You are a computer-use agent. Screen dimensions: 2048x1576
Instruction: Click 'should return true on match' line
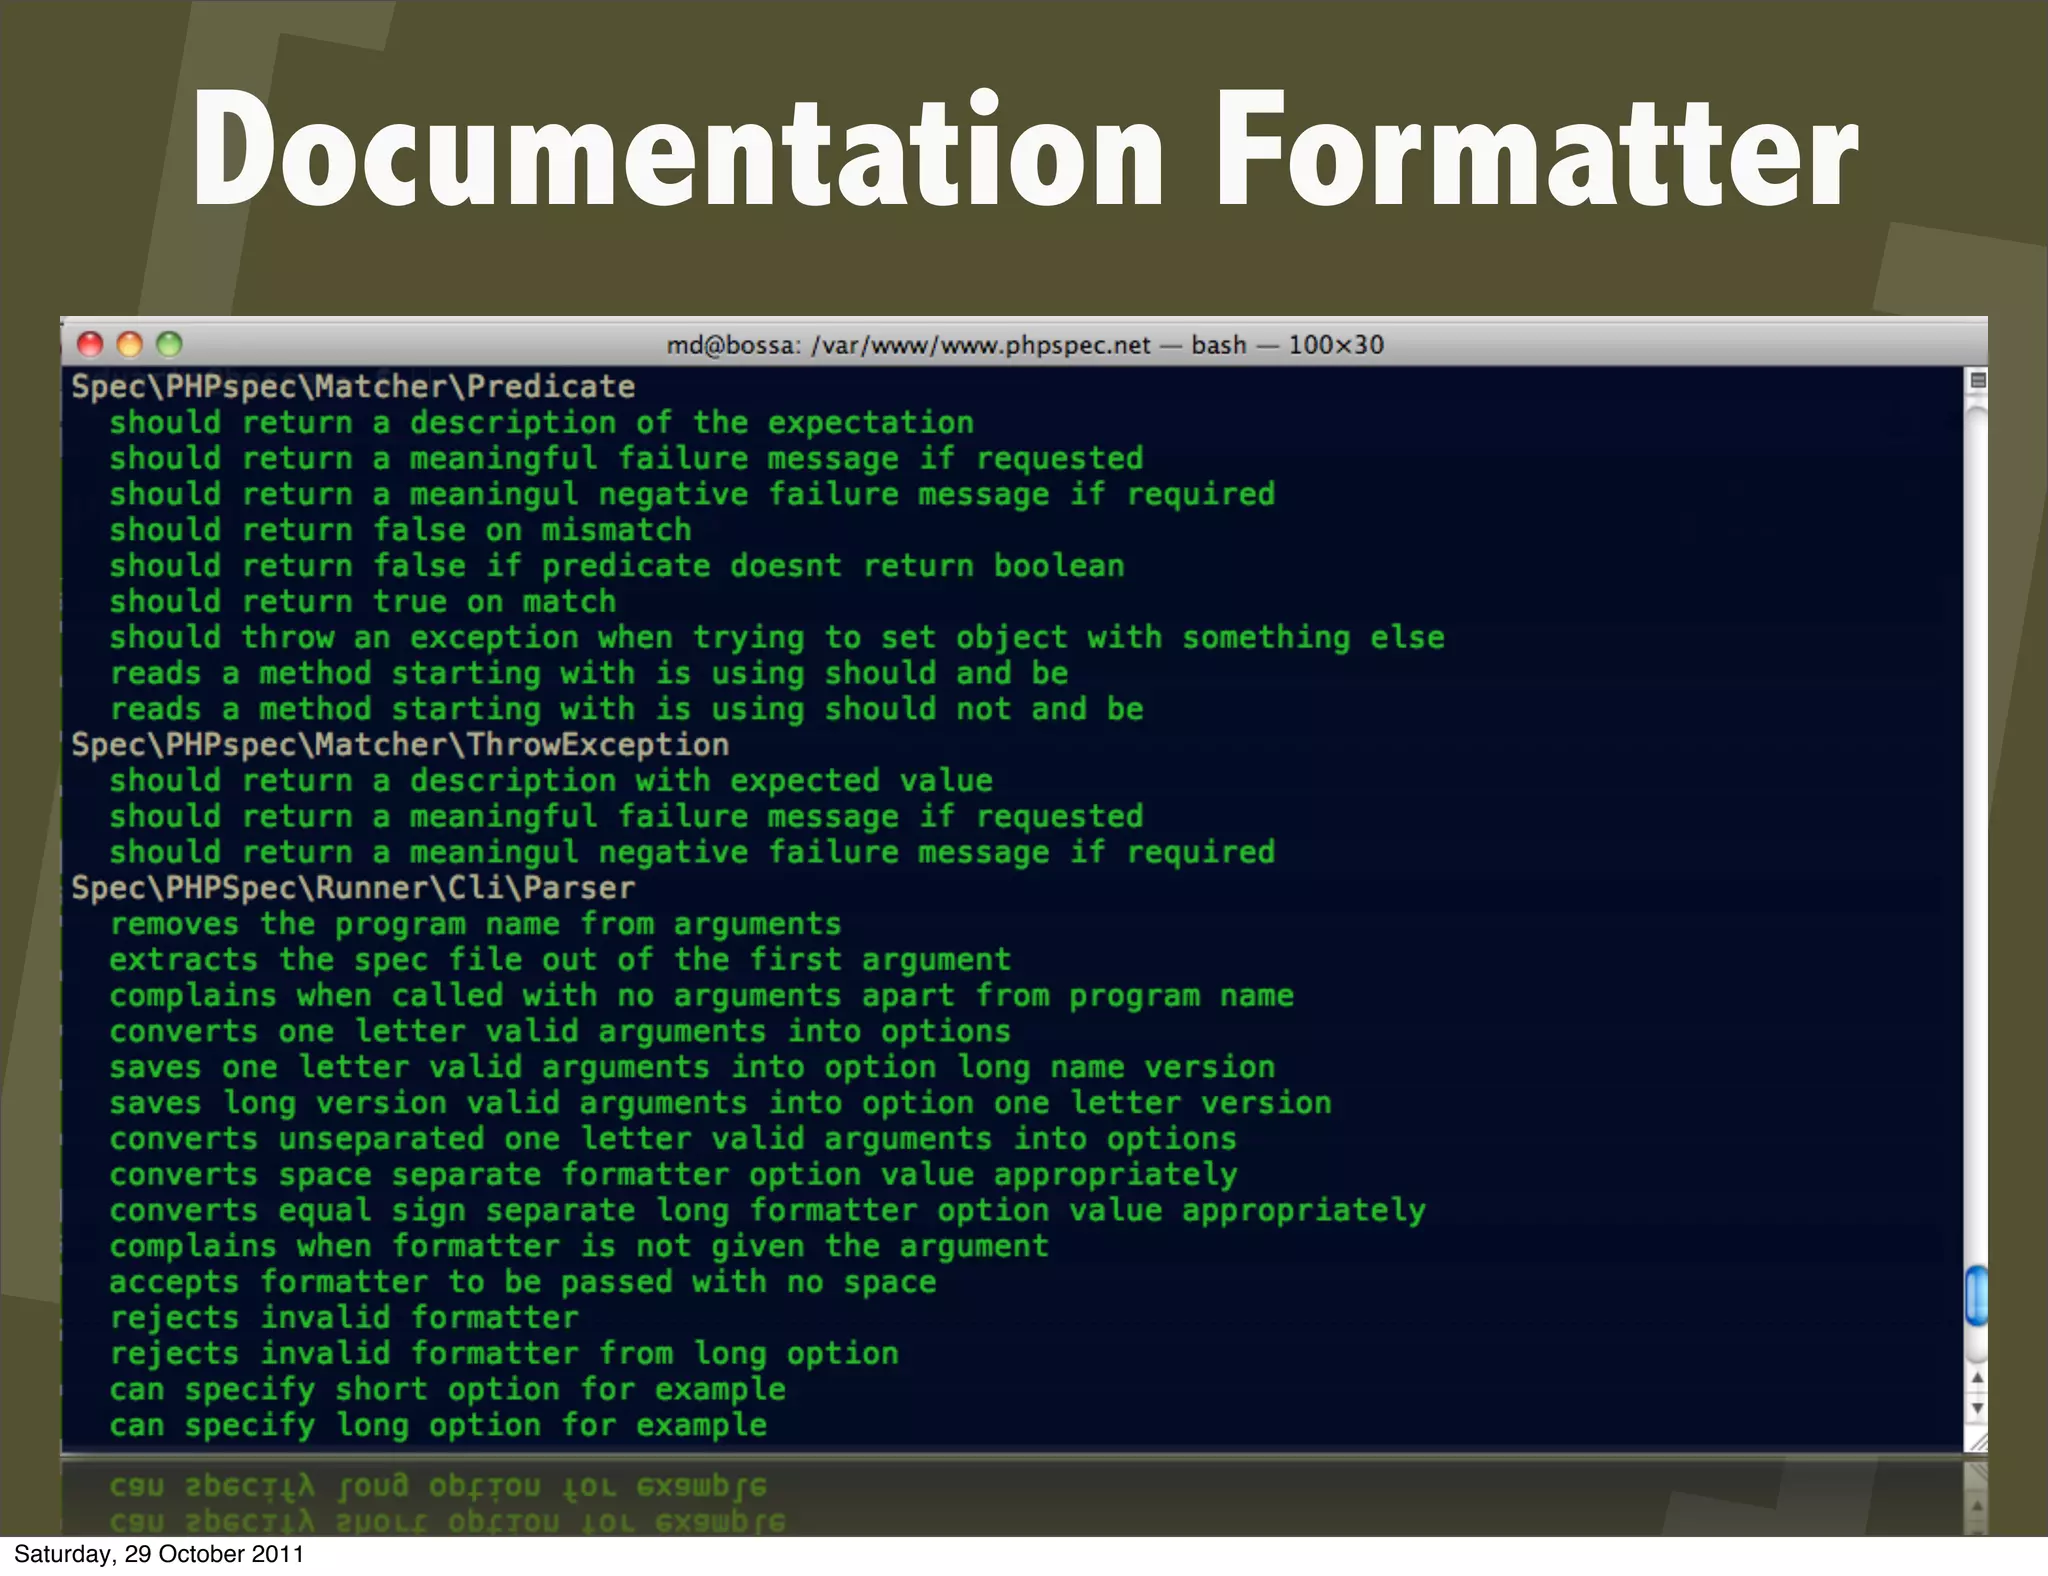(362, 602)
